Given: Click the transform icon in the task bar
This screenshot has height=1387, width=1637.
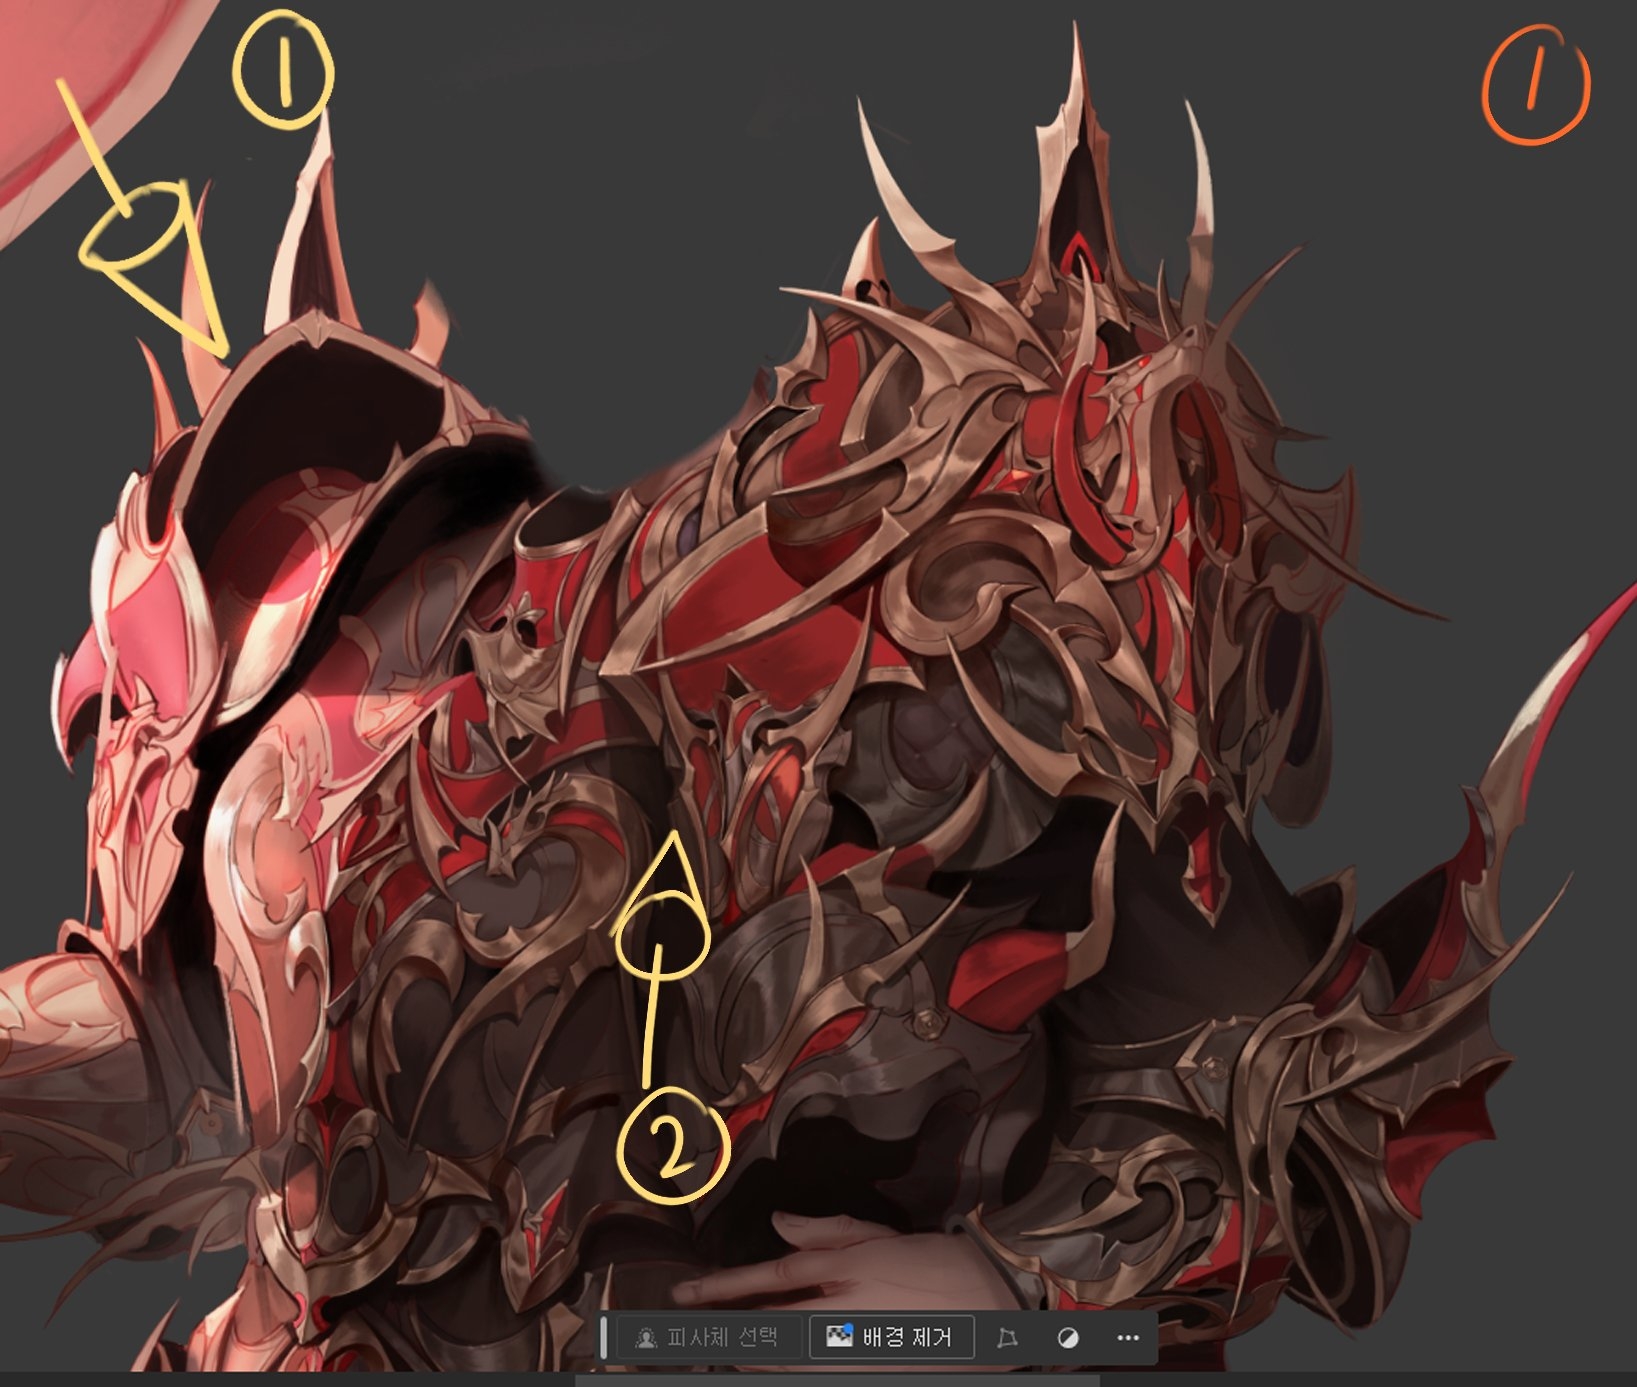Looking at the screenshot, I should coord(1007,1338).
